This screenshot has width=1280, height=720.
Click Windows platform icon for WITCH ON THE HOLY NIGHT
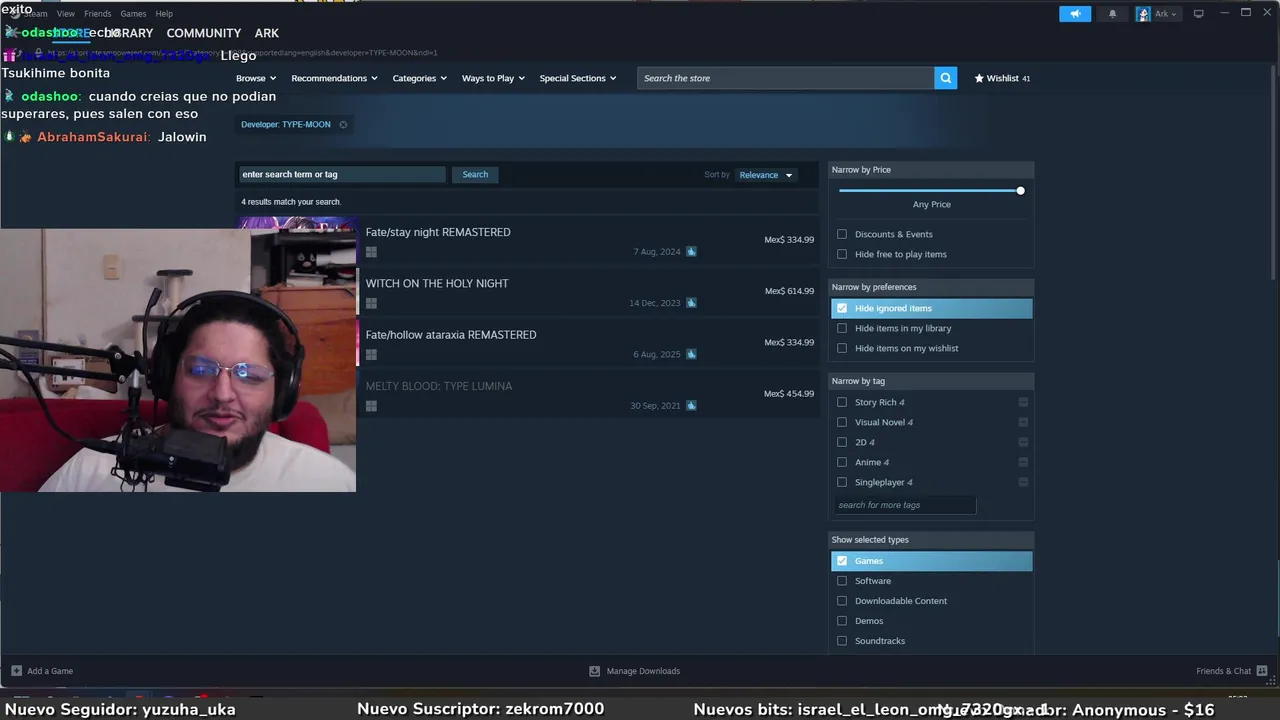click(x=371, y=303)
